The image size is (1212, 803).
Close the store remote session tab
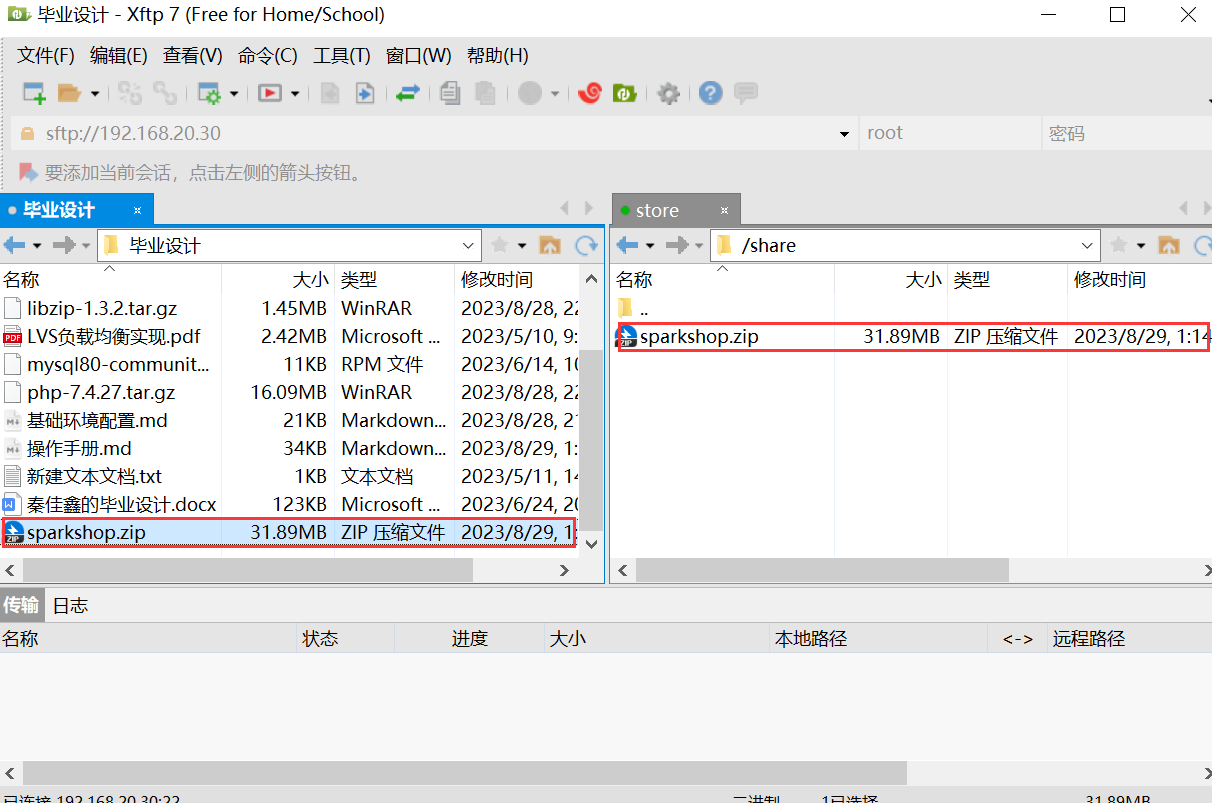725,210
